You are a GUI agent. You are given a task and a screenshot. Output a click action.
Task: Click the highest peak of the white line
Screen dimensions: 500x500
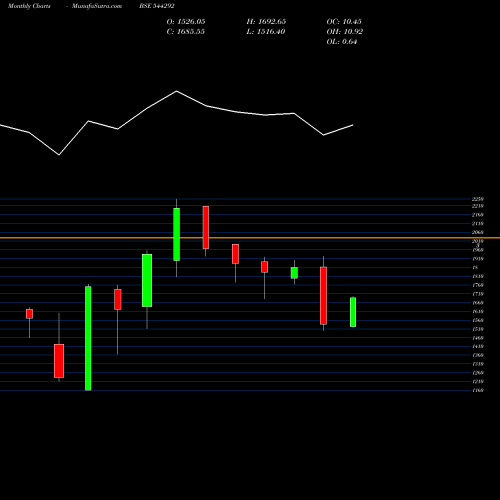[x=176, y=91]
